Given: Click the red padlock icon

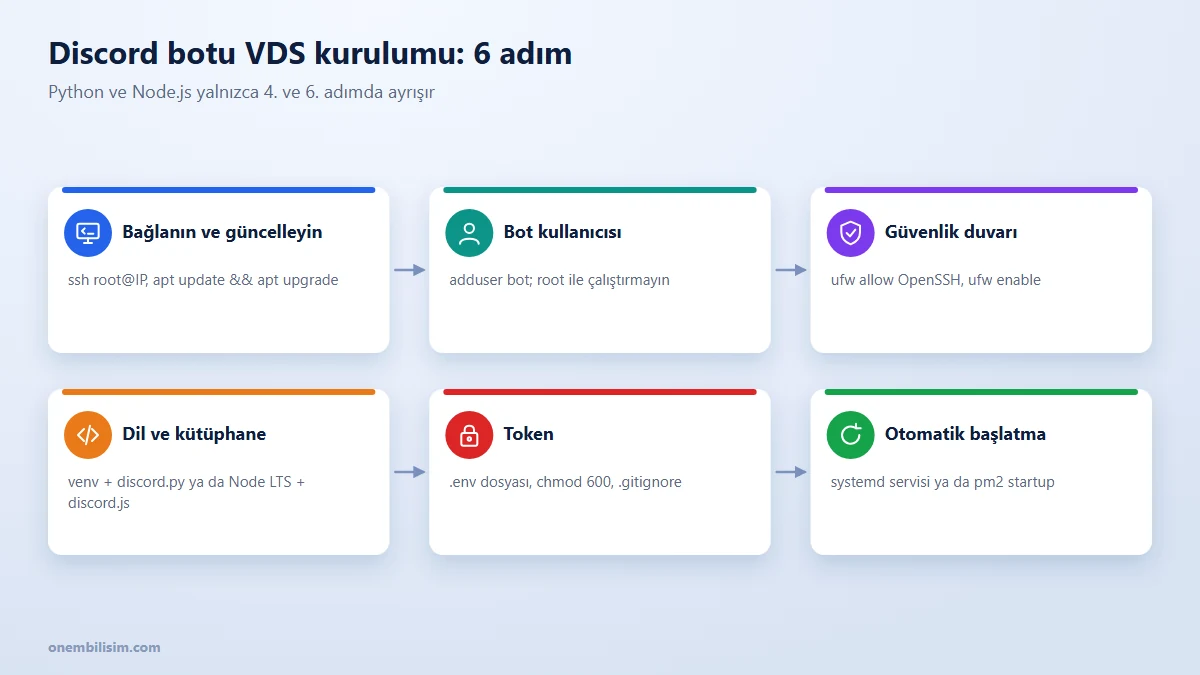Looking at the screenshot, I should [x=469, y=435].
